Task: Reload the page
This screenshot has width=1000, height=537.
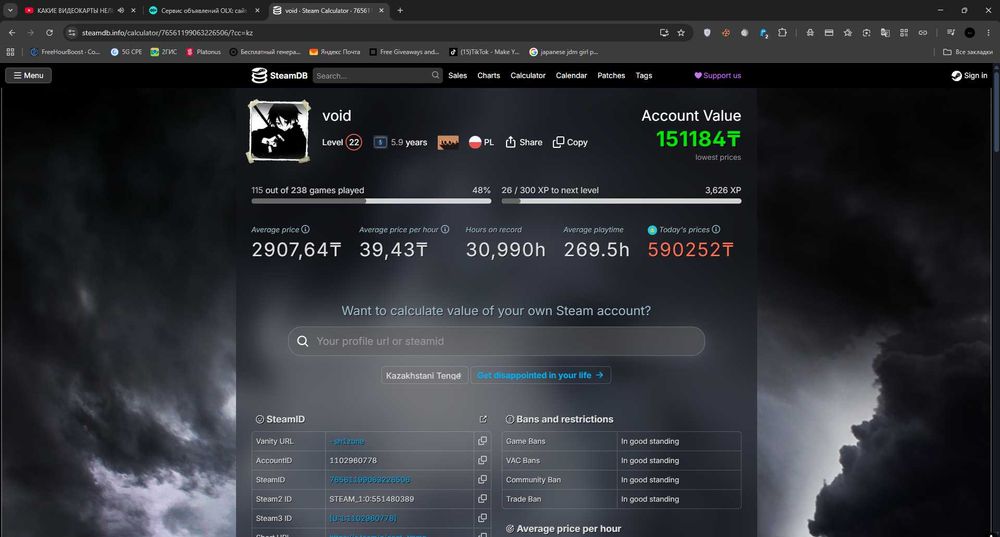Action: pos(49,33)
